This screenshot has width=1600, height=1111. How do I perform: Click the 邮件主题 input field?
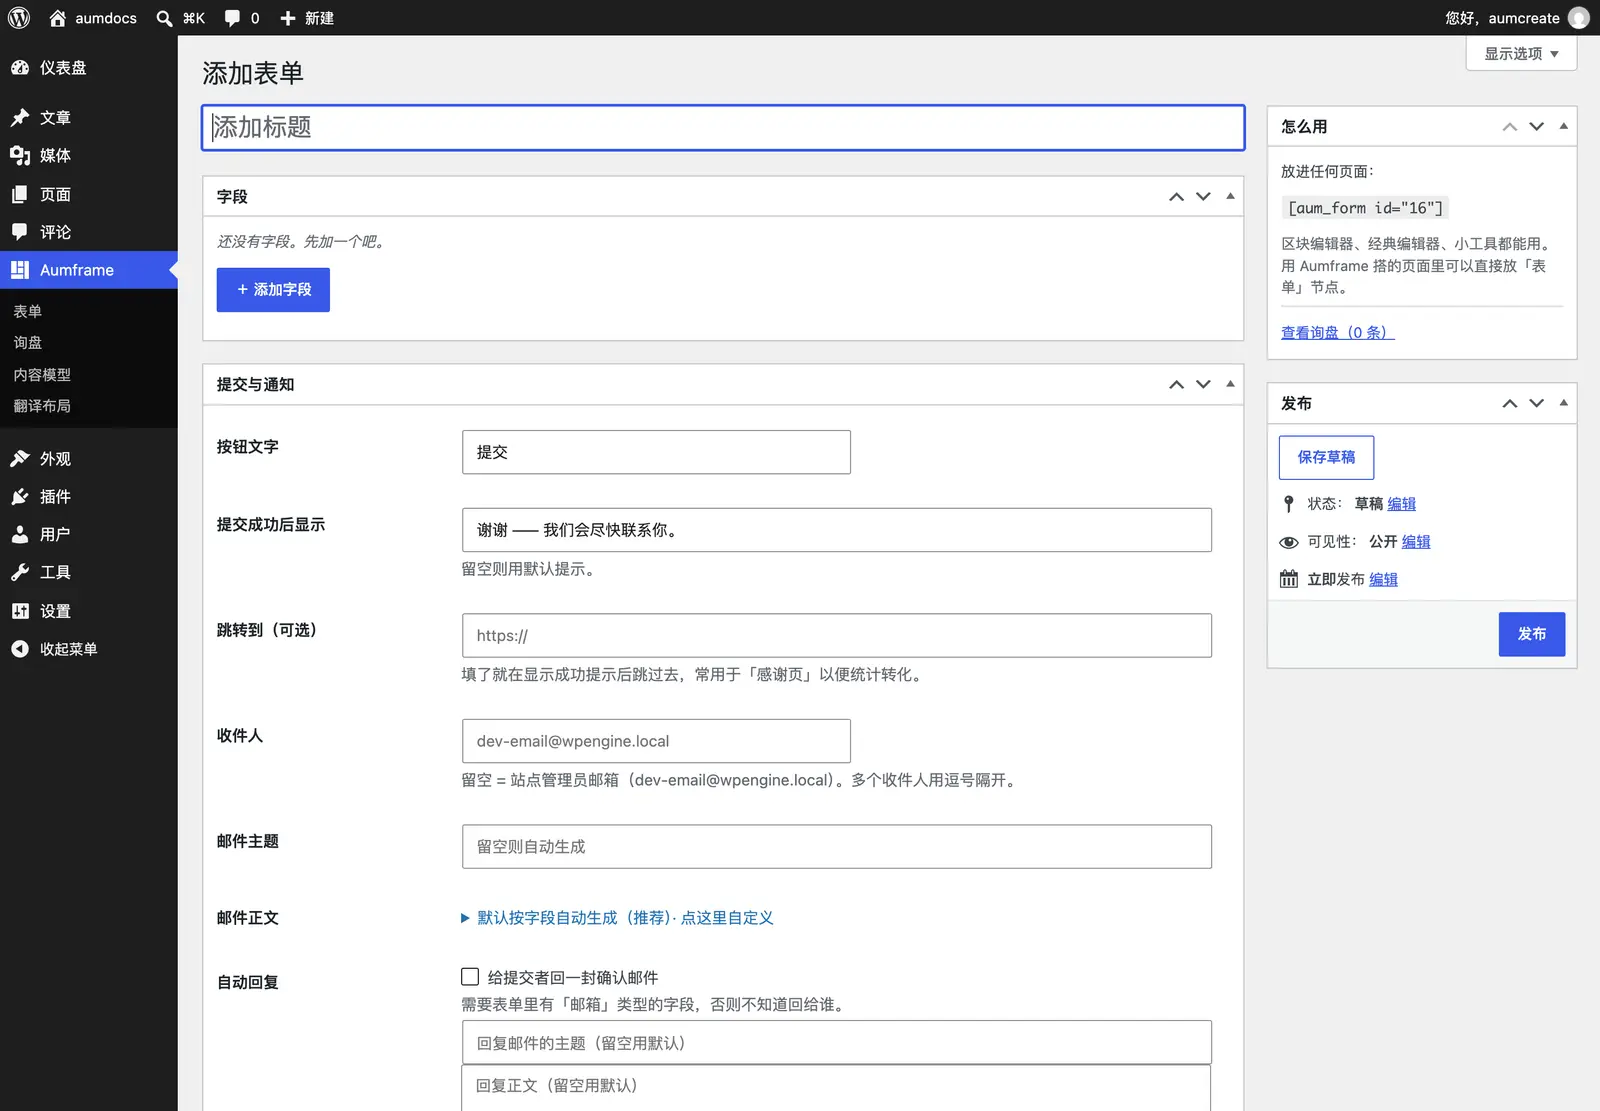(x=837, y=847)
